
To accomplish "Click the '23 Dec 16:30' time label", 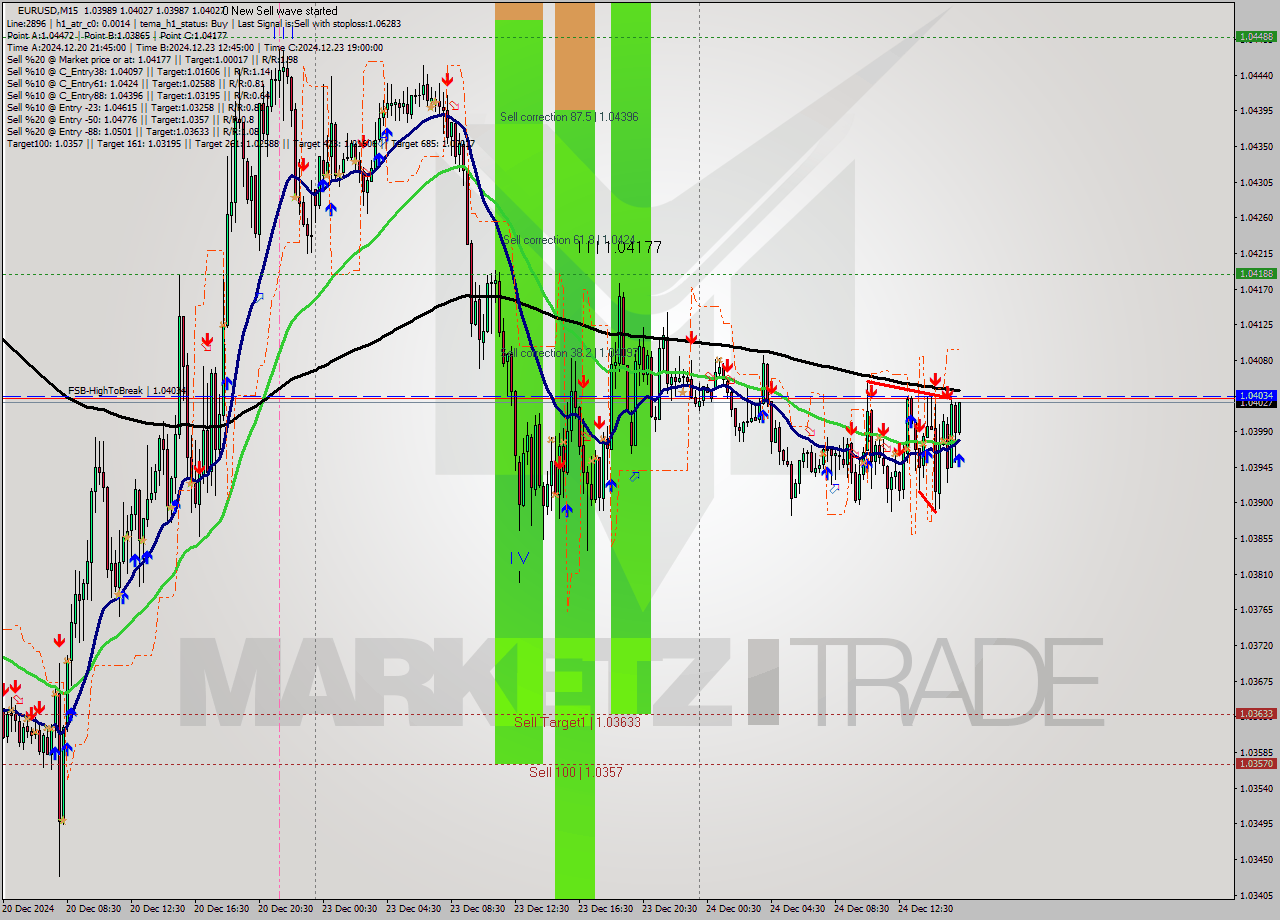I will pos(606,909).
